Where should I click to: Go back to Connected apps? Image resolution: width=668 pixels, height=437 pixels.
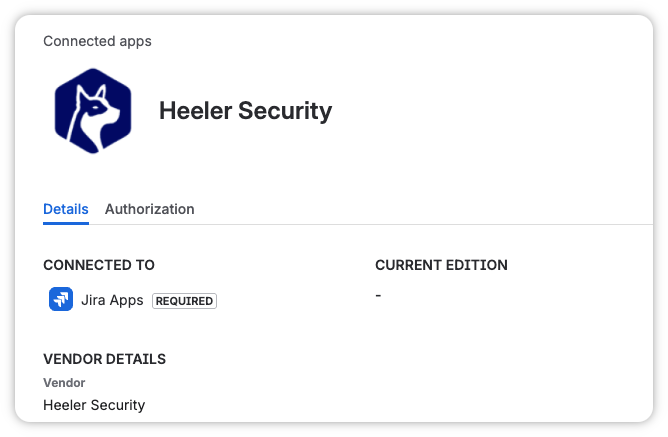[x=97, y=41]
